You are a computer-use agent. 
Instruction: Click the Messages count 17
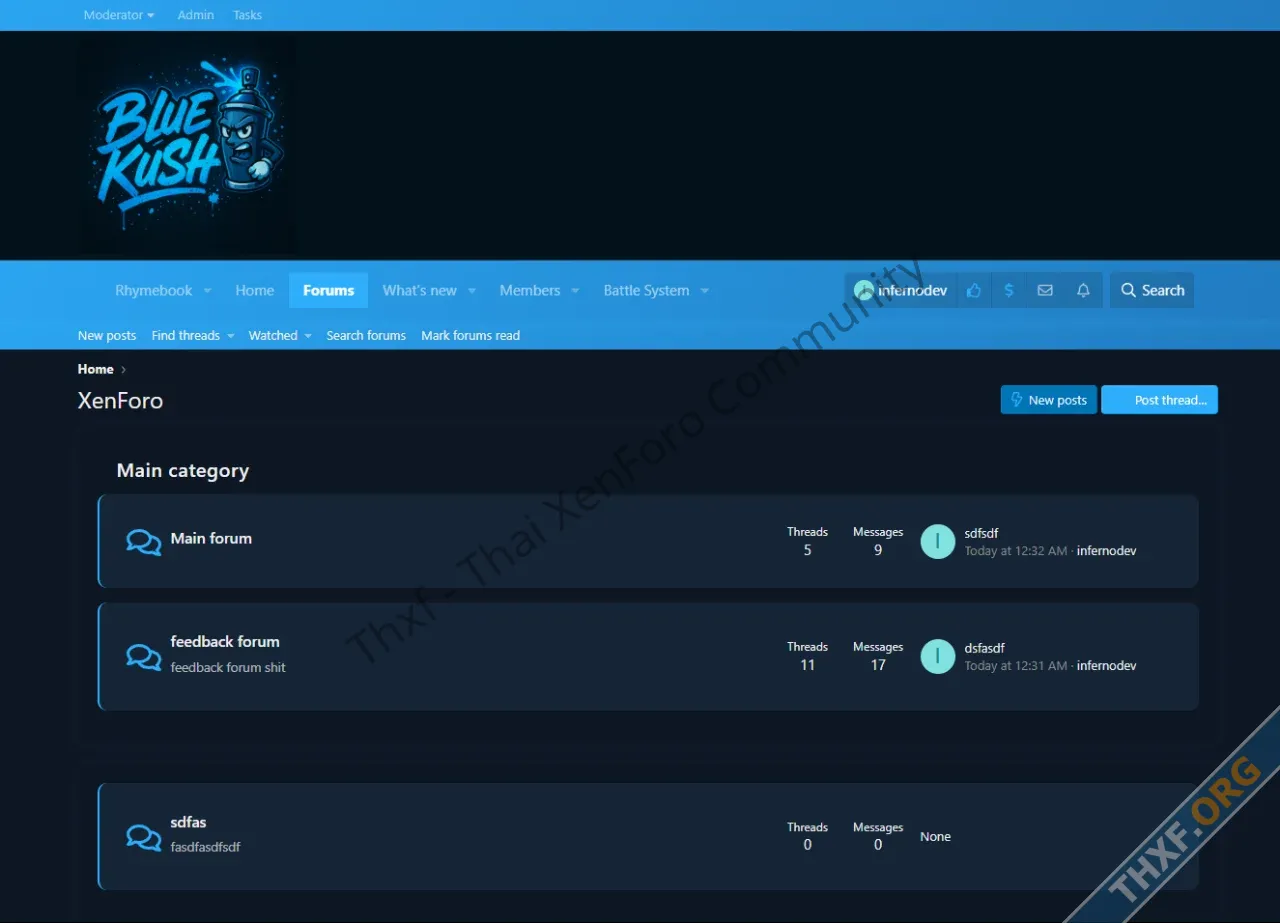[878, 665]
